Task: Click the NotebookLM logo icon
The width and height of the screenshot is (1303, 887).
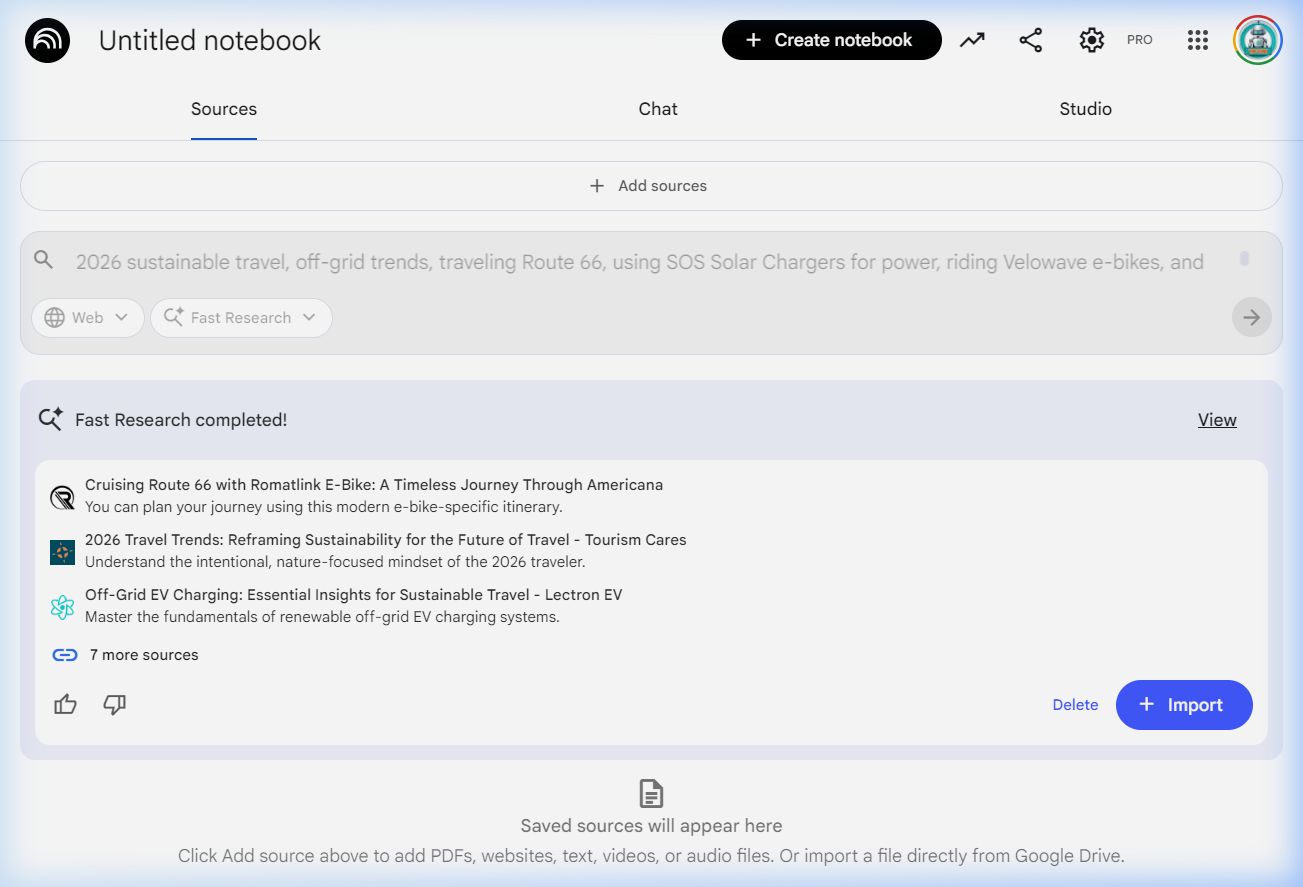Action: 47,41
